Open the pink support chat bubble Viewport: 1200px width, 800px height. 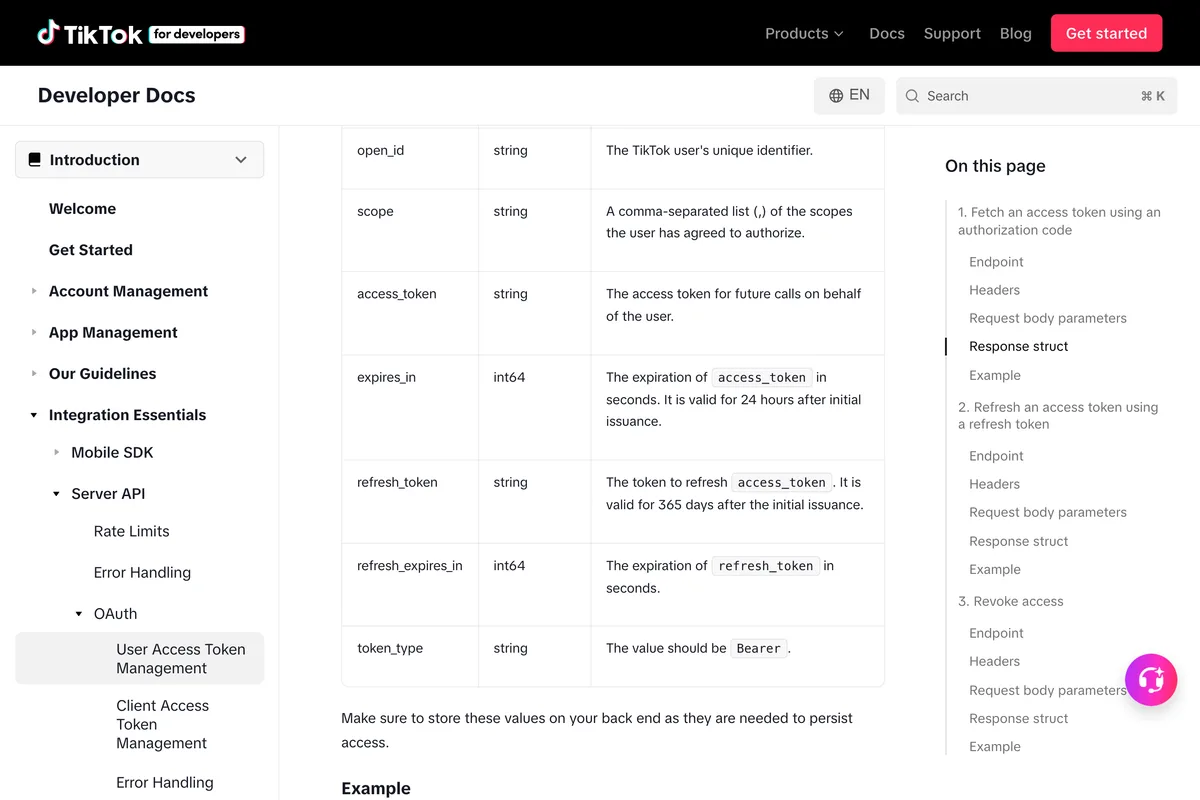coord(1151,680)
